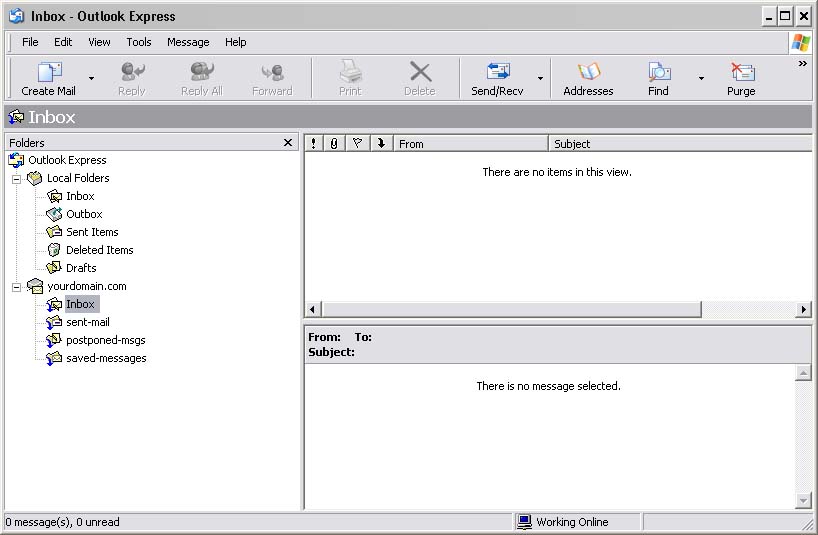This screenshot has width=818, height=535.
Task: Click the Find toolbar icon
Action: 659,71
